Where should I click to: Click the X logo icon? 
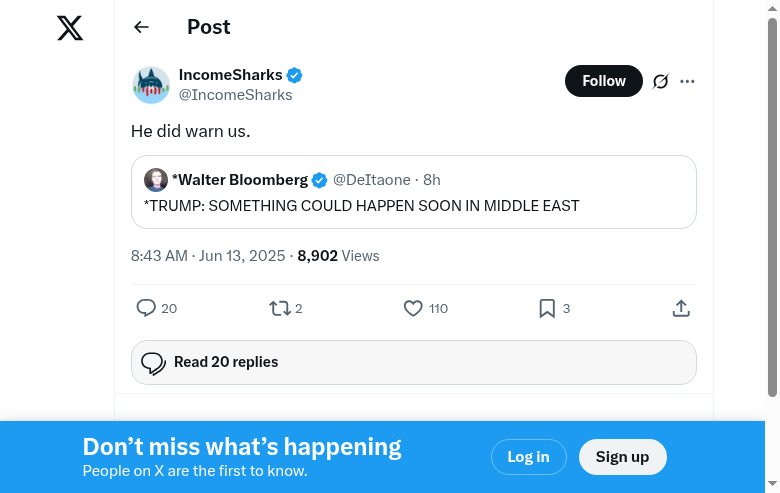70,28
